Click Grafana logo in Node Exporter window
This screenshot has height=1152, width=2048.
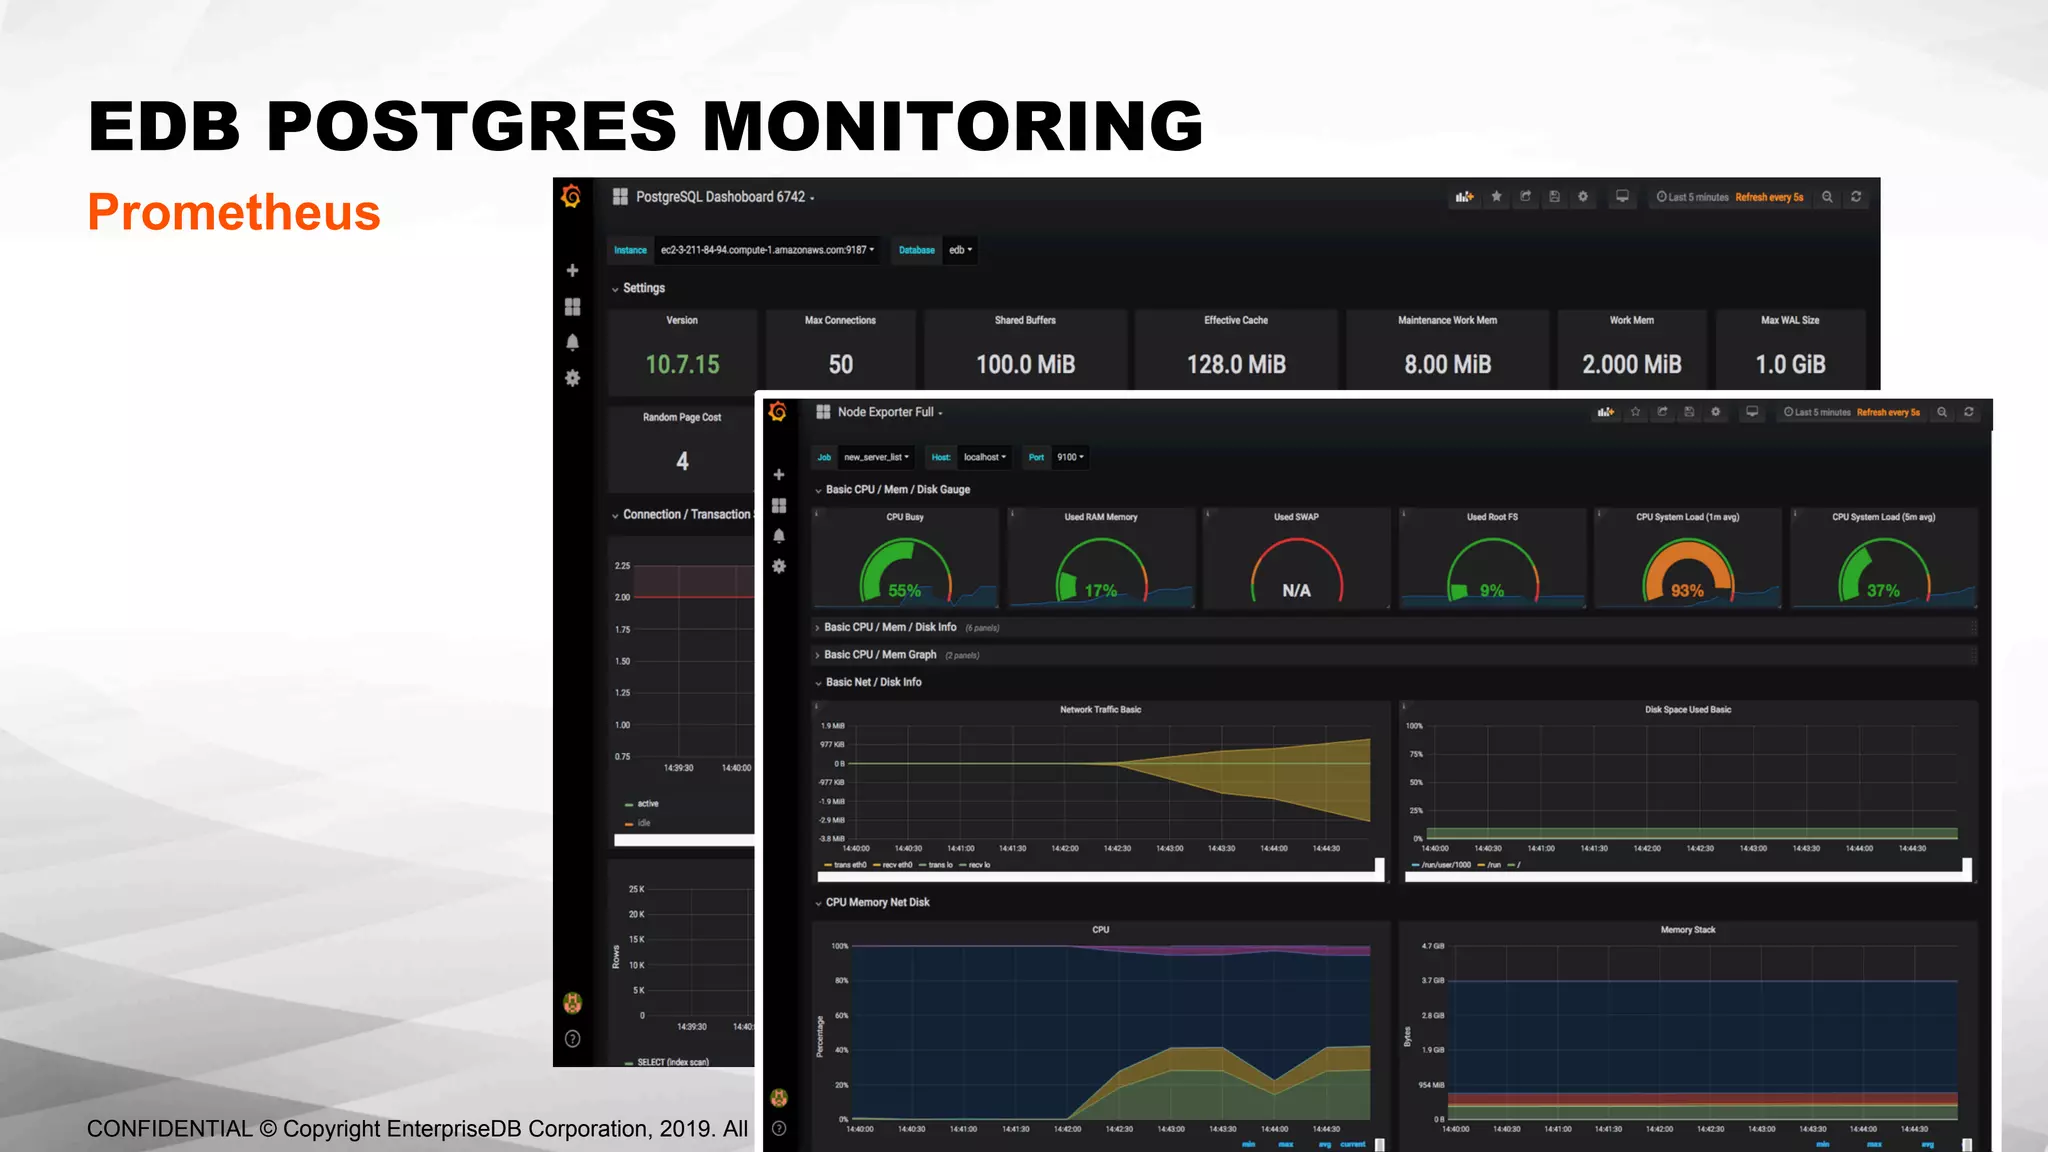pyautogui.click(x=778, y=411)
